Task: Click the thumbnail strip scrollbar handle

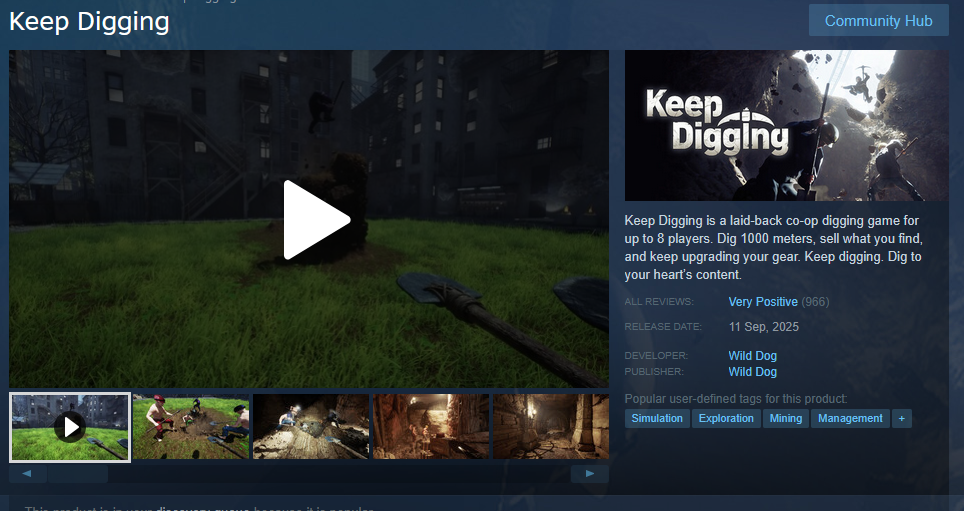Action: 78,473
